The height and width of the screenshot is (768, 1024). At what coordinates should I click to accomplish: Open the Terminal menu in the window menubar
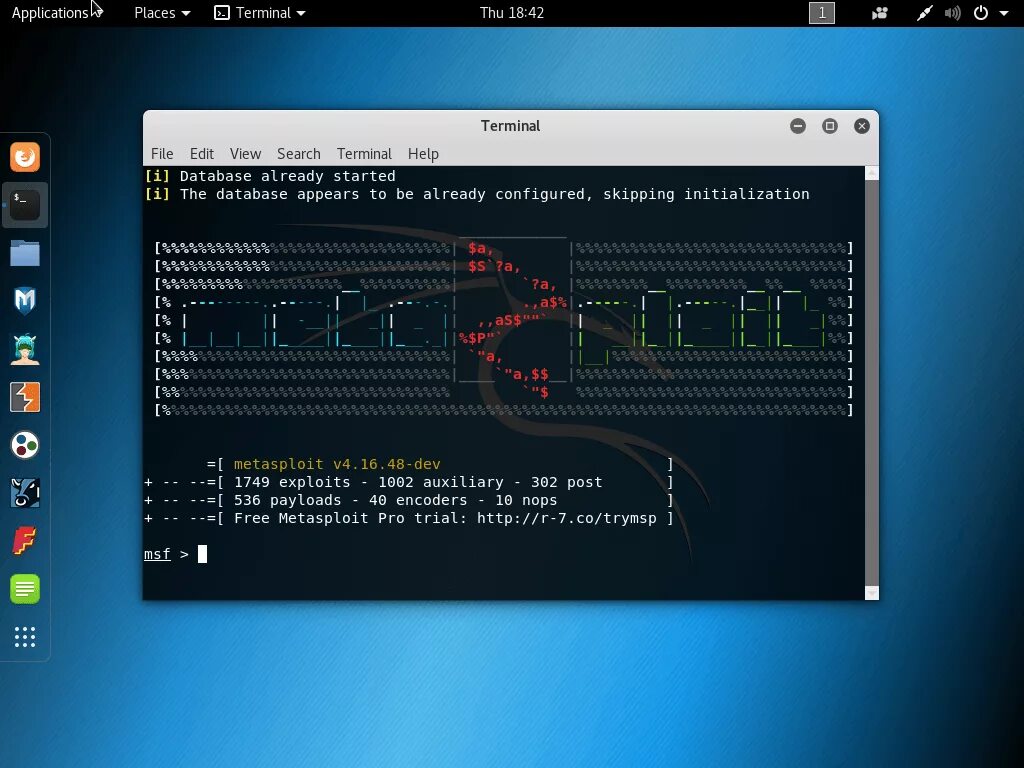coord(364,153)
